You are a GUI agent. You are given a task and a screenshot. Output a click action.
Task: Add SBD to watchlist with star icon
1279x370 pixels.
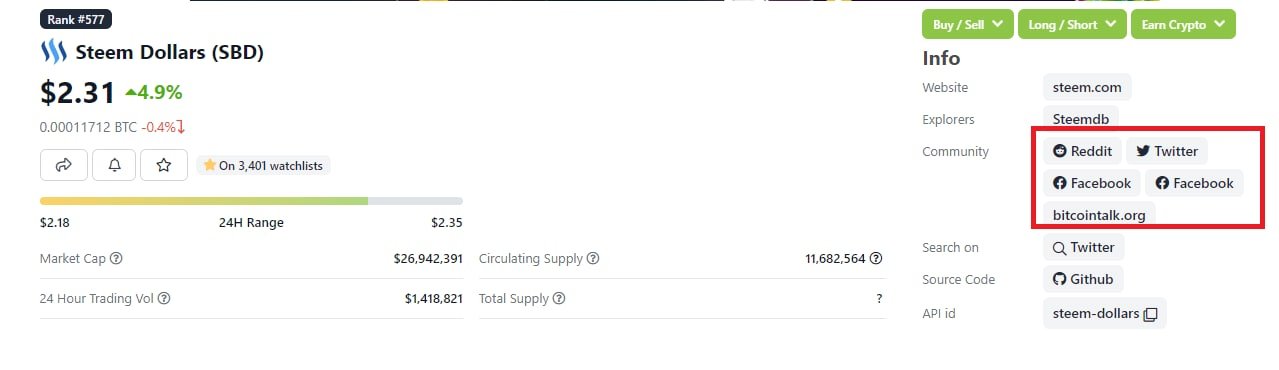[x=164, y=165]
